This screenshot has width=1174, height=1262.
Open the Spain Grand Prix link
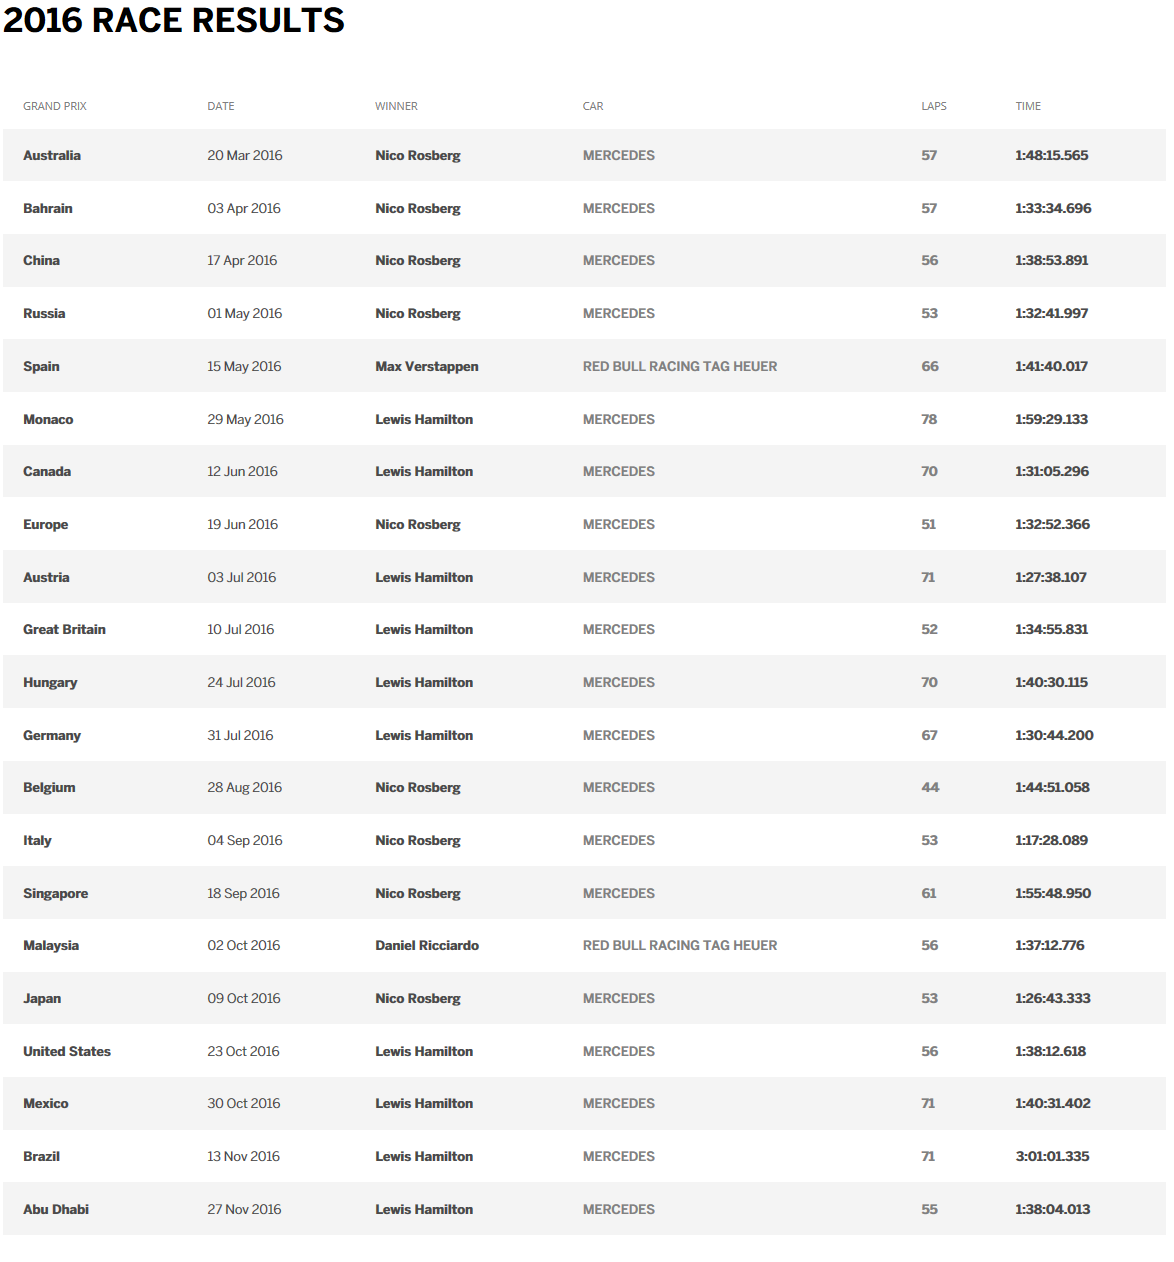click(x=42, y=366)
